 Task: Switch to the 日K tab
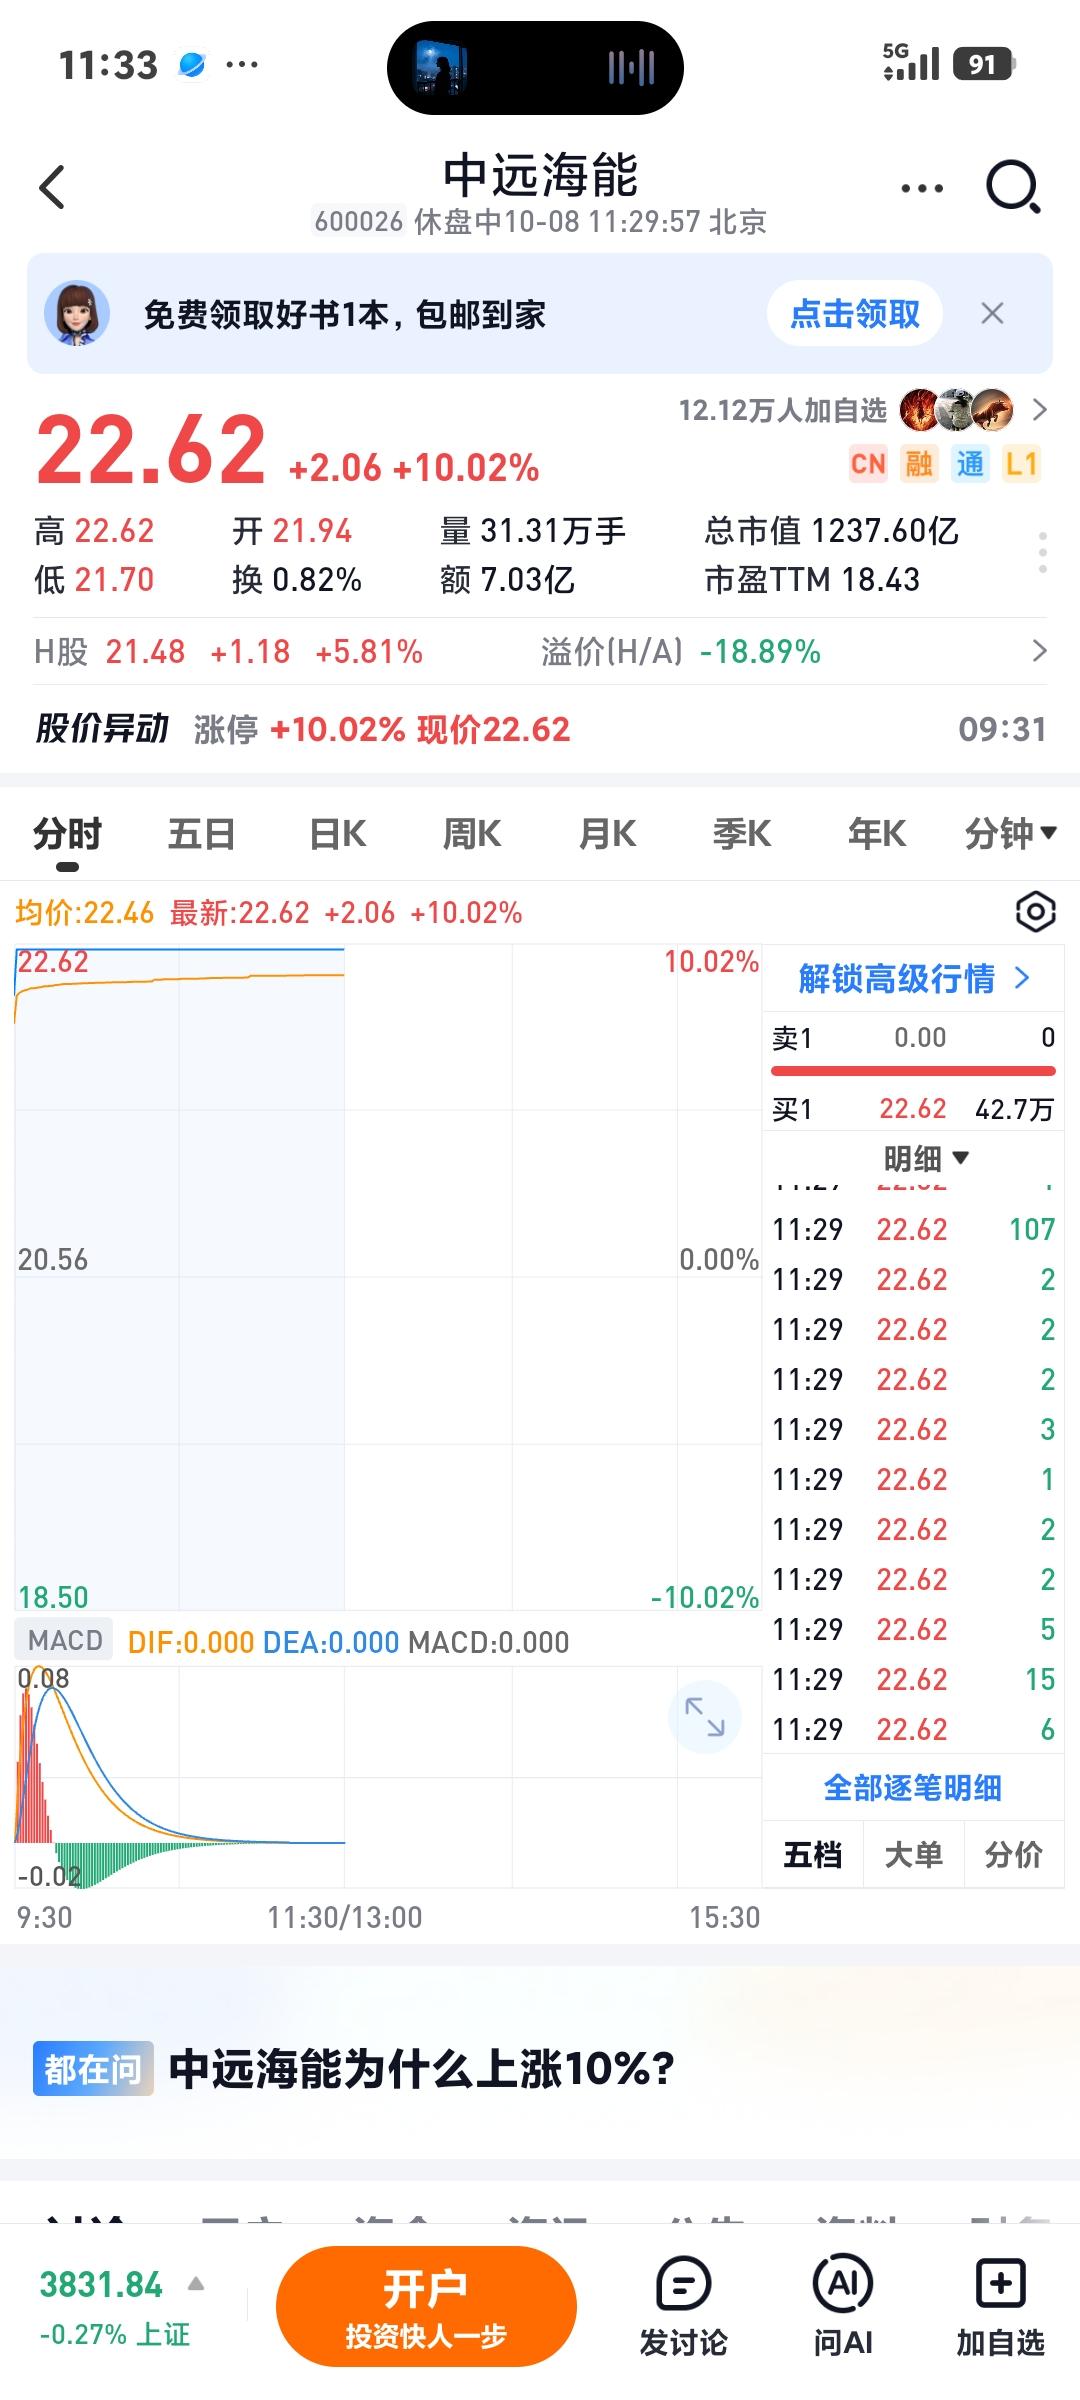pyautogui.click(x=337, y=833)
